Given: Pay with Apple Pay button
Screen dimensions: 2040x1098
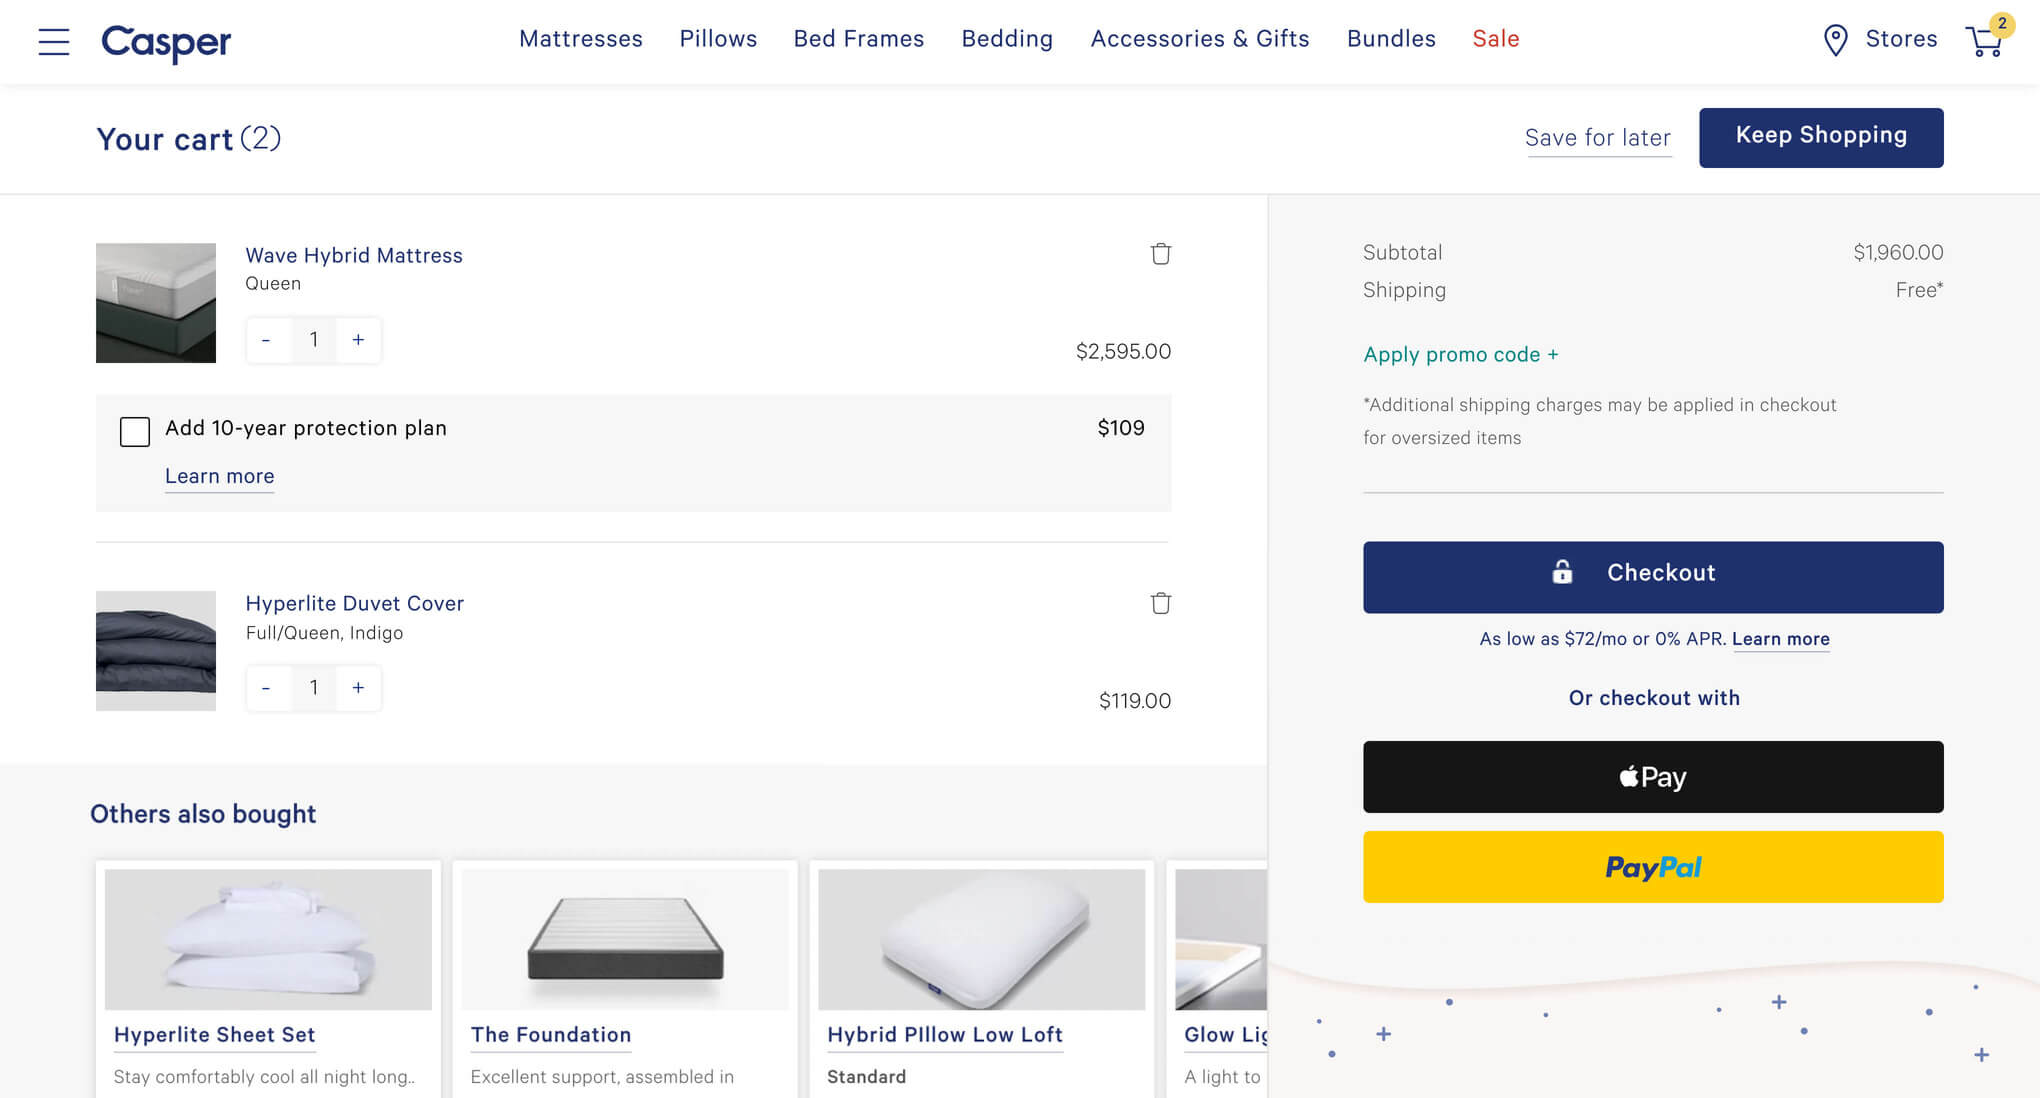Looking at the screenshot, I should click(x=1652, y=777).
